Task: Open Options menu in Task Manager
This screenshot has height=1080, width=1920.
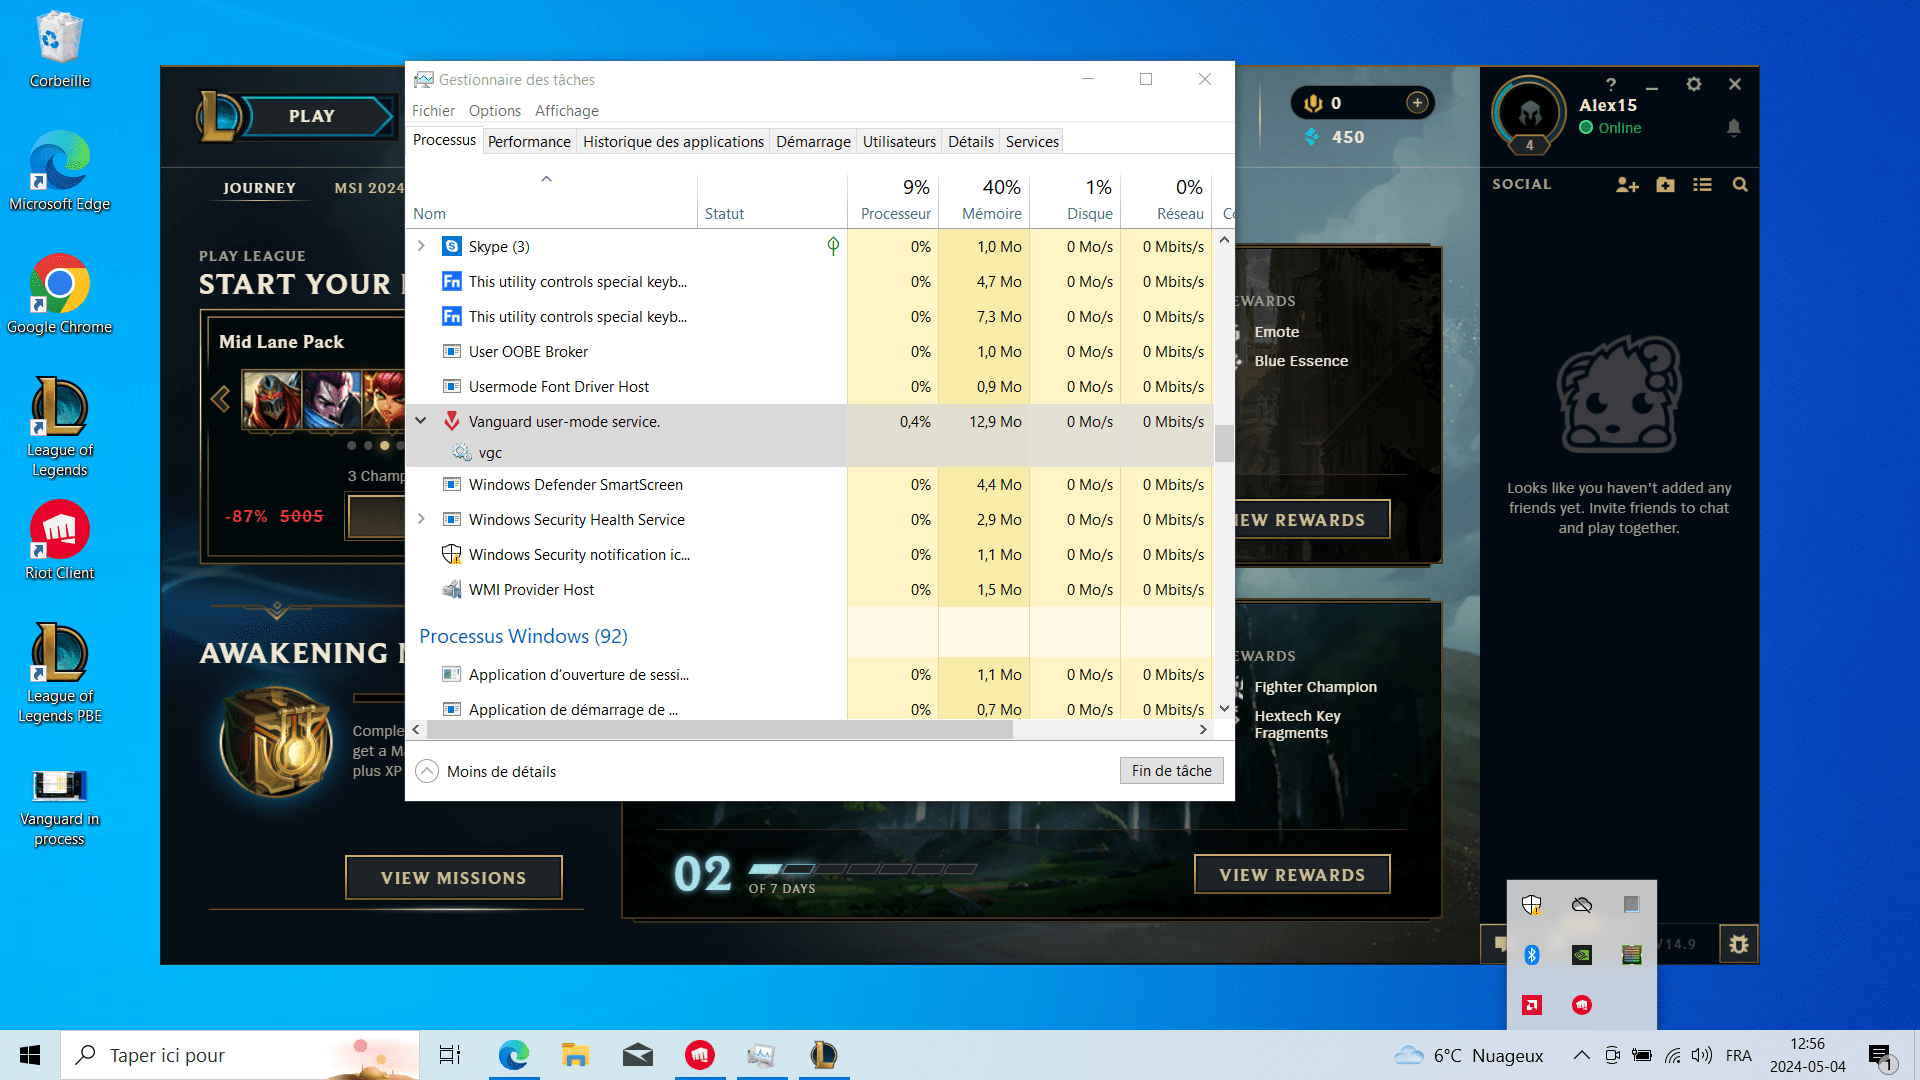Action: (x=495, y=110)
